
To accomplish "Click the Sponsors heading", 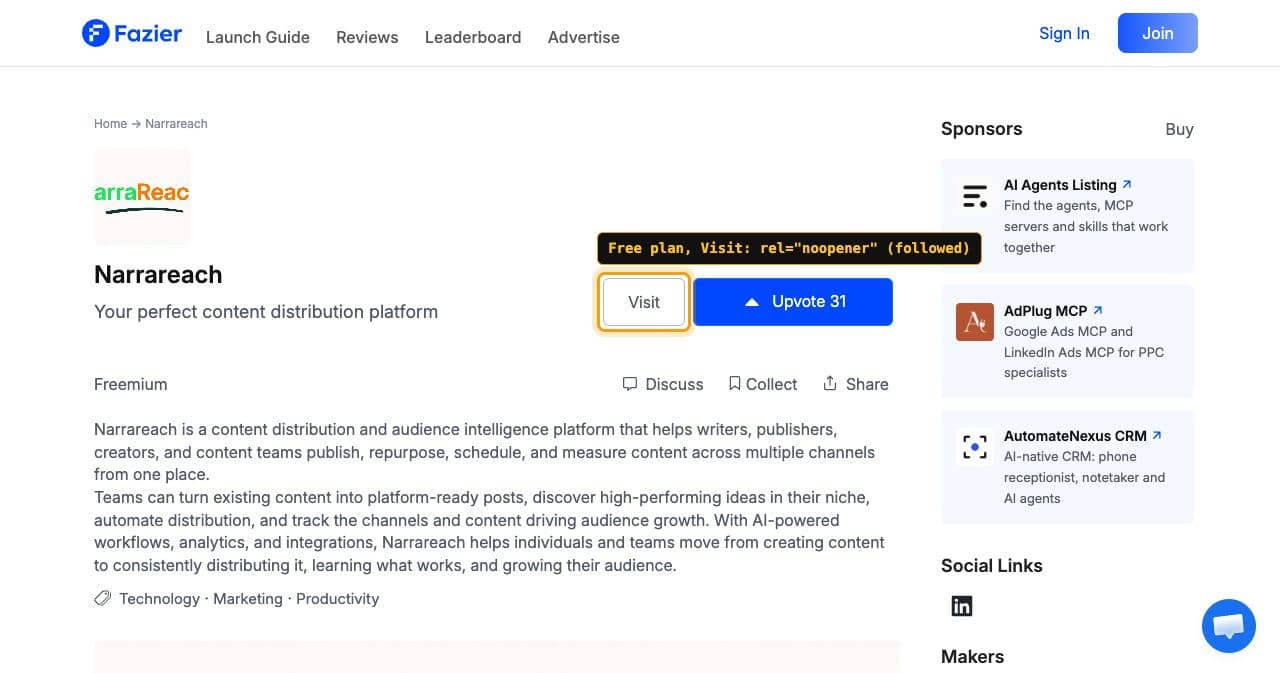I will pos(981,129).
